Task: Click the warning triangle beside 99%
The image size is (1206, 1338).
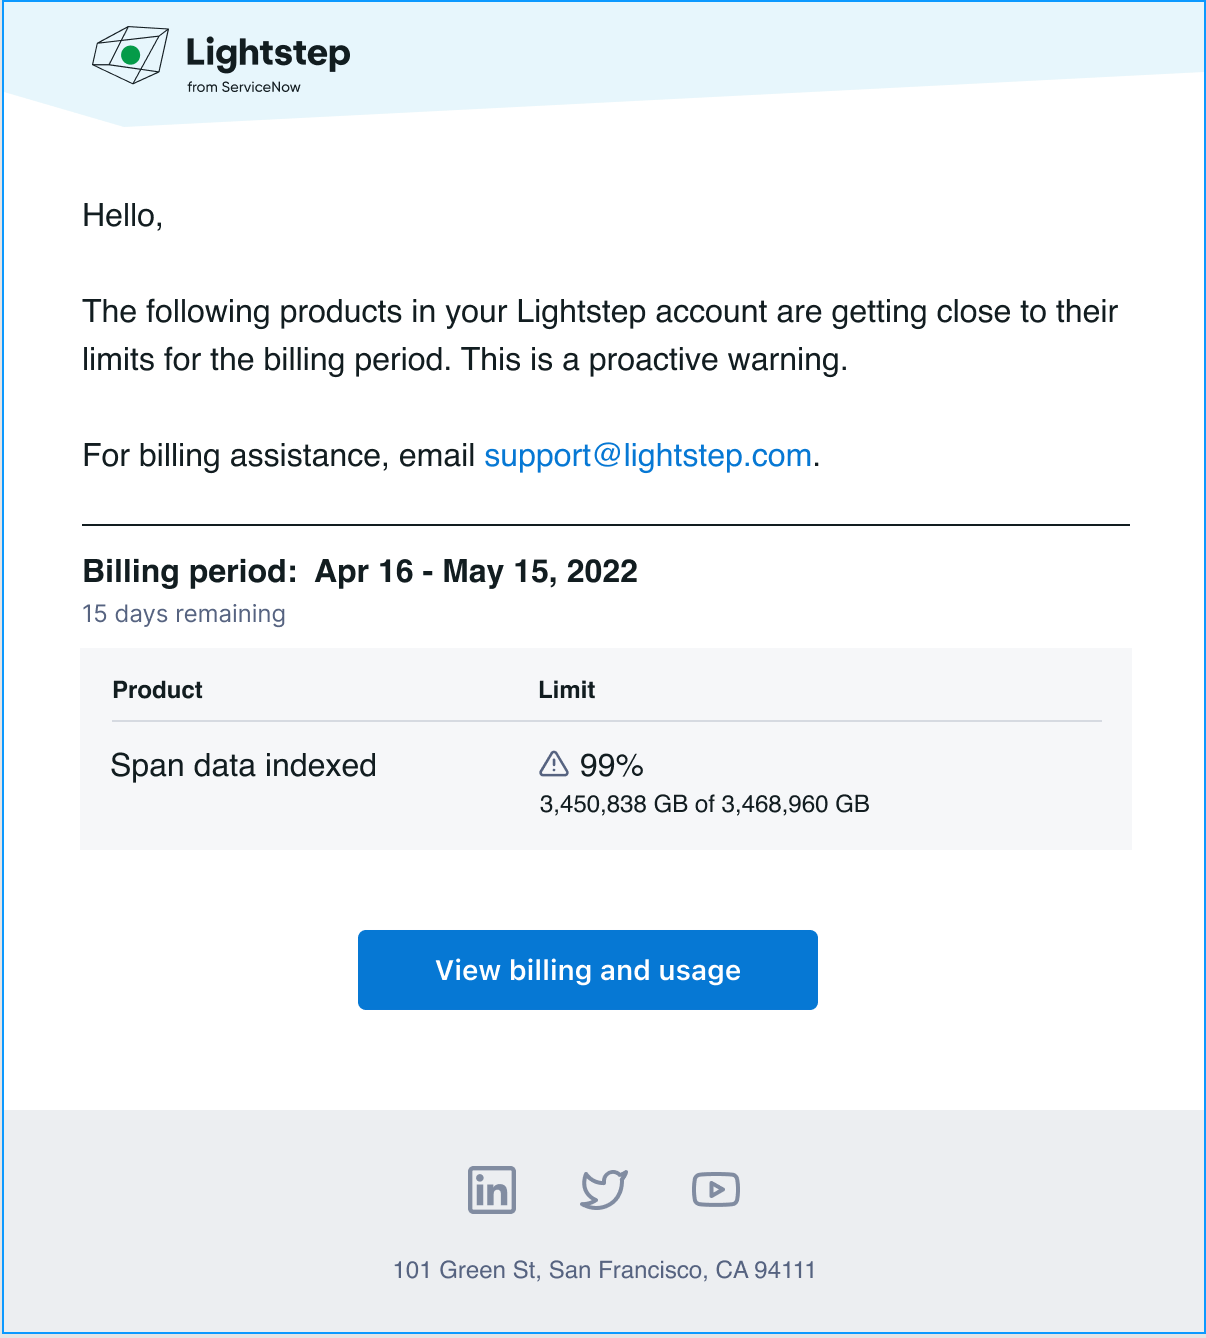Action: [x=553, y=764]
